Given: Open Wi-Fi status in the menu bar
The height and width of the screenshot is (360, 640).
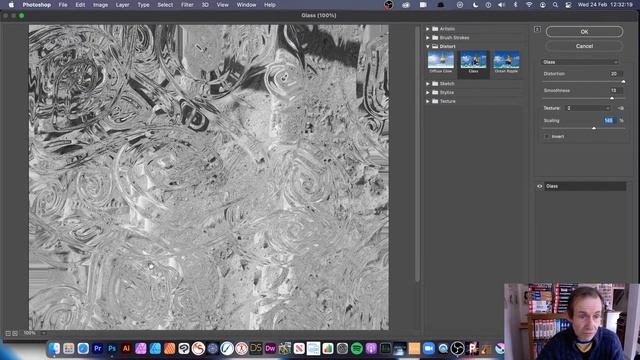Looking at the screenshot, I should coord(529,5).
